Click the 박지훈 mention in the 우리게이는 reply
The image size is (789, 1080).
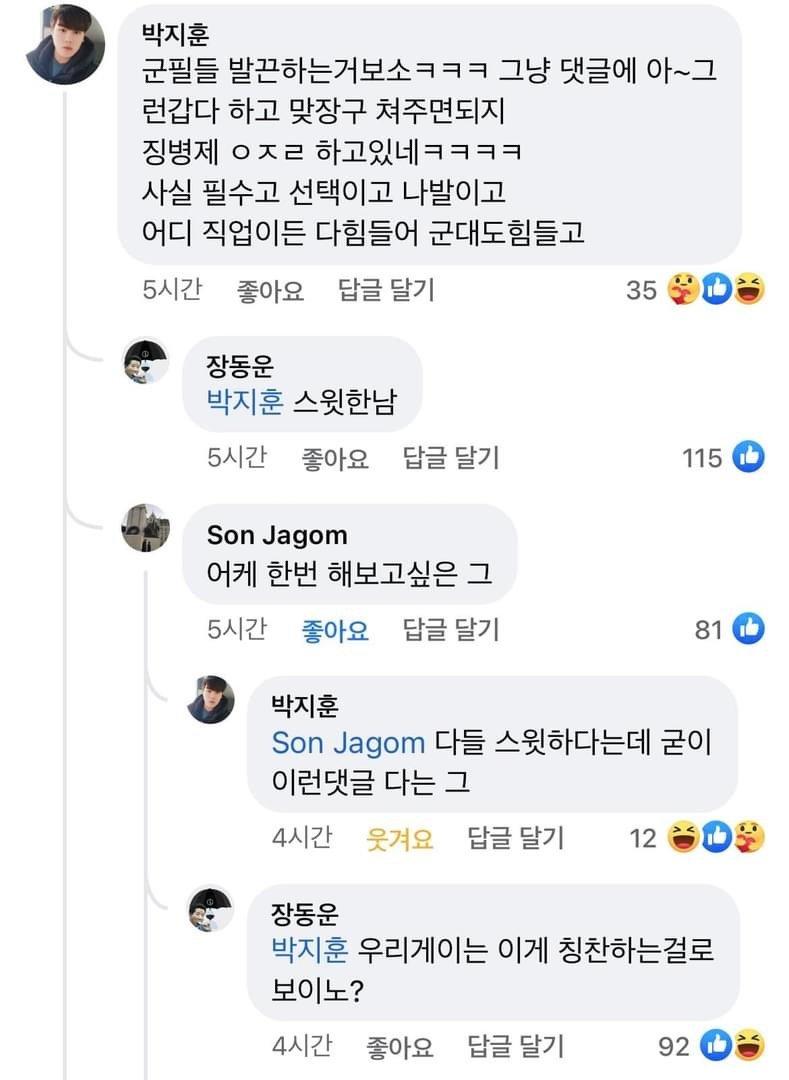point(310,951)
